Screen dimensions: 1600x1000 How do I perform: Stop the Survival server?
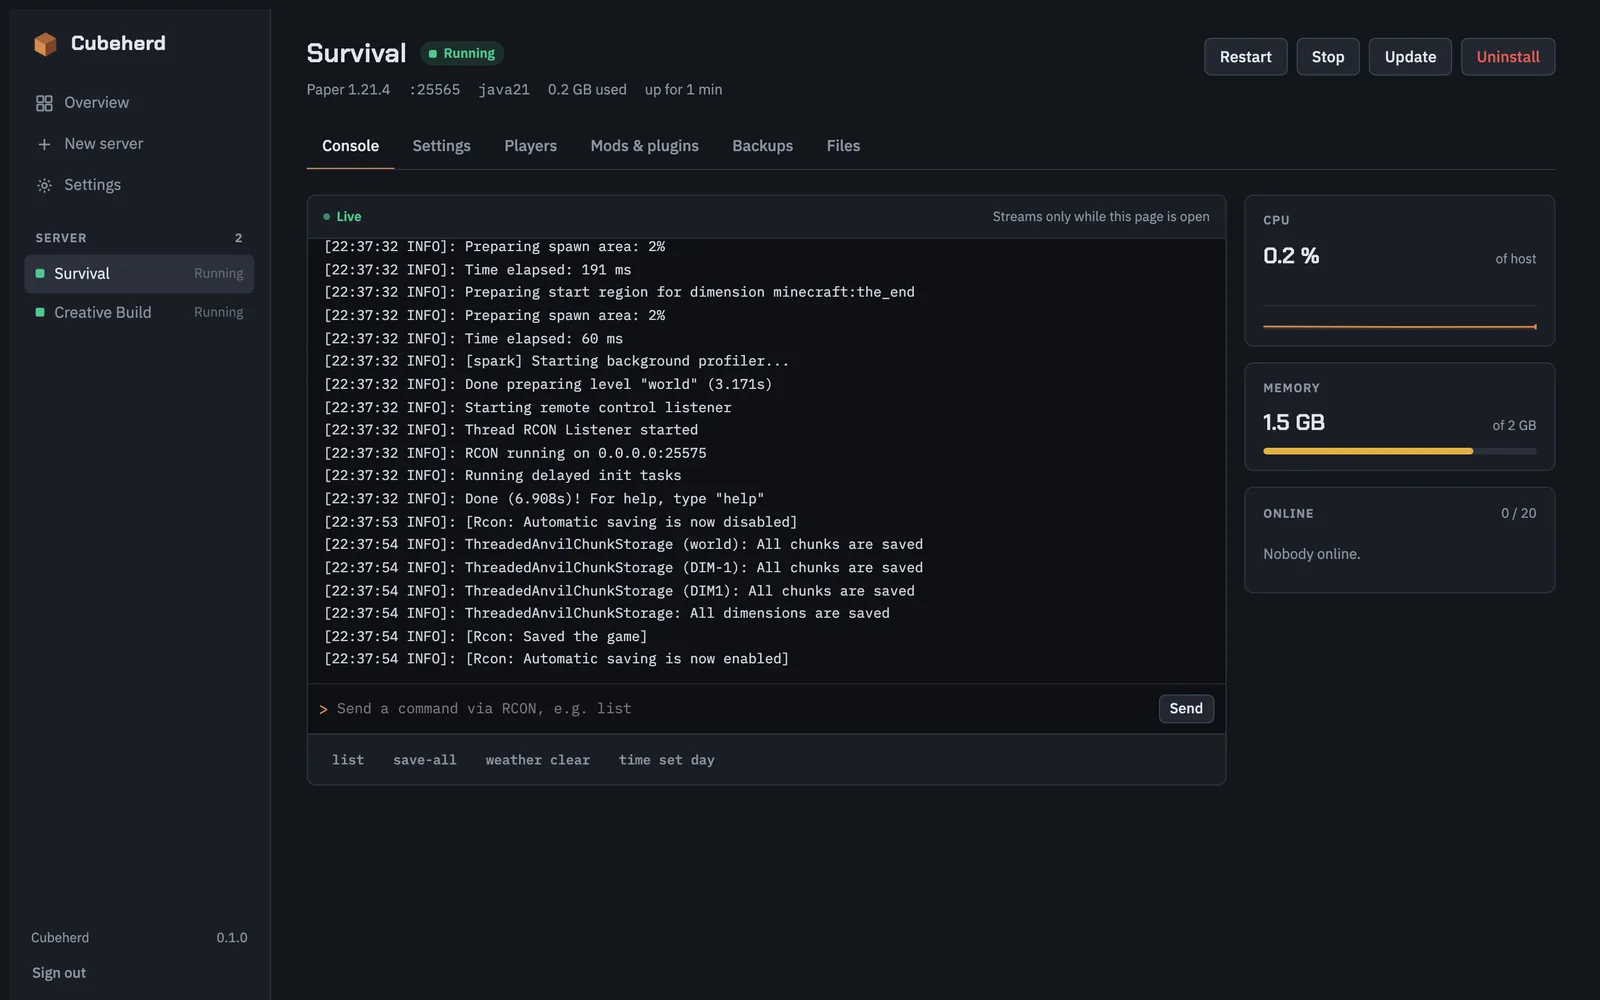coord(1328,57)
